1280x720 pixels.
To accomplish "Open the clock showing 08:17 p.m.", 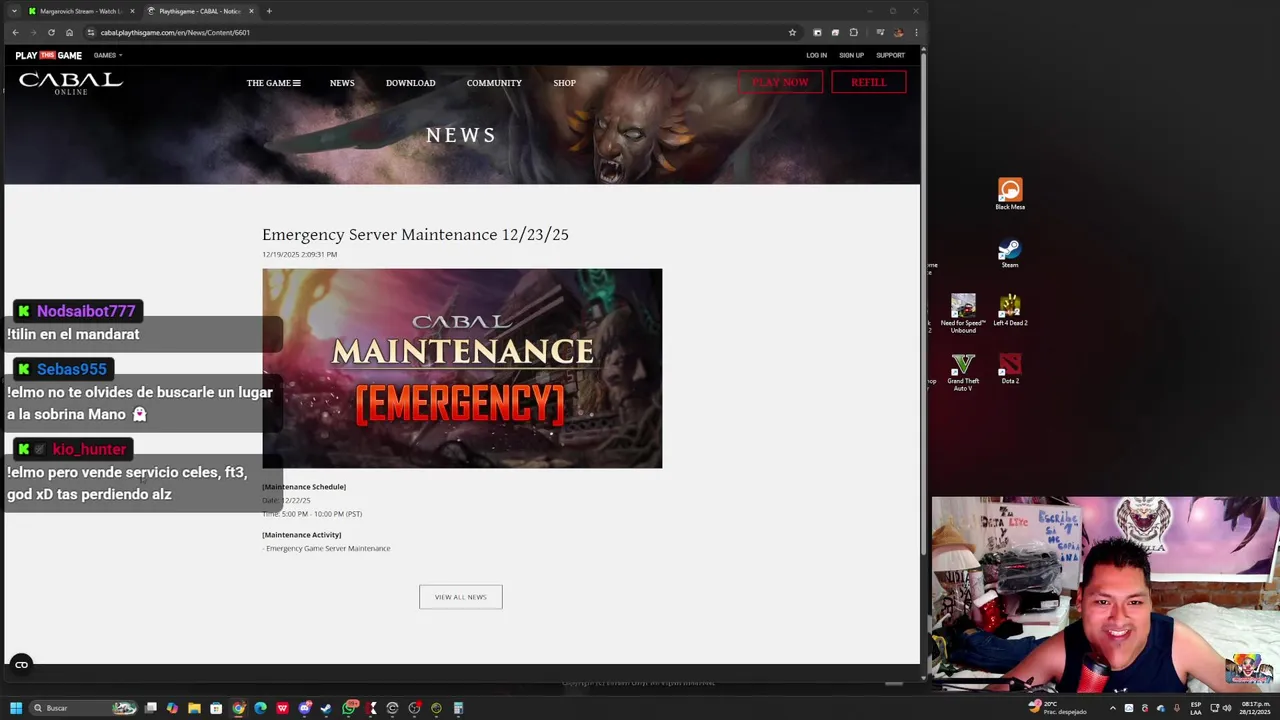I will (x=1256, y=708).
